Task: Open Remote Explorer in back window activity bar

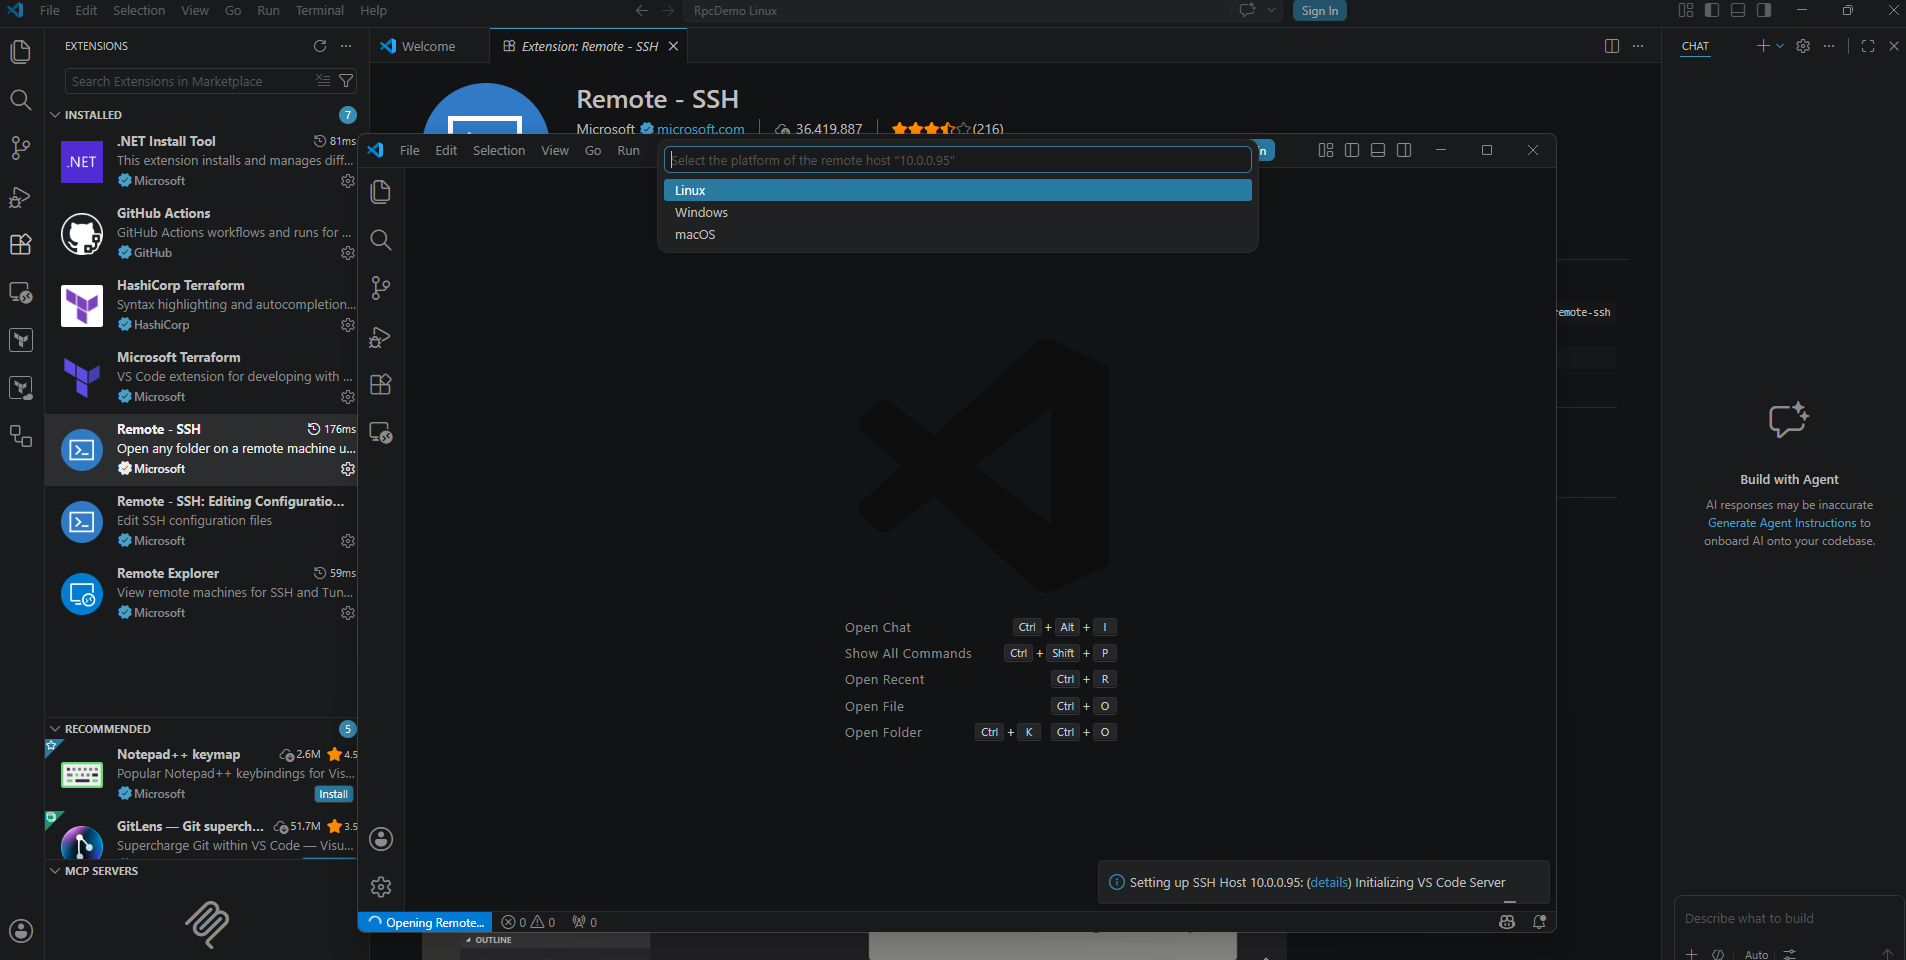Action: tap(20, 292)
